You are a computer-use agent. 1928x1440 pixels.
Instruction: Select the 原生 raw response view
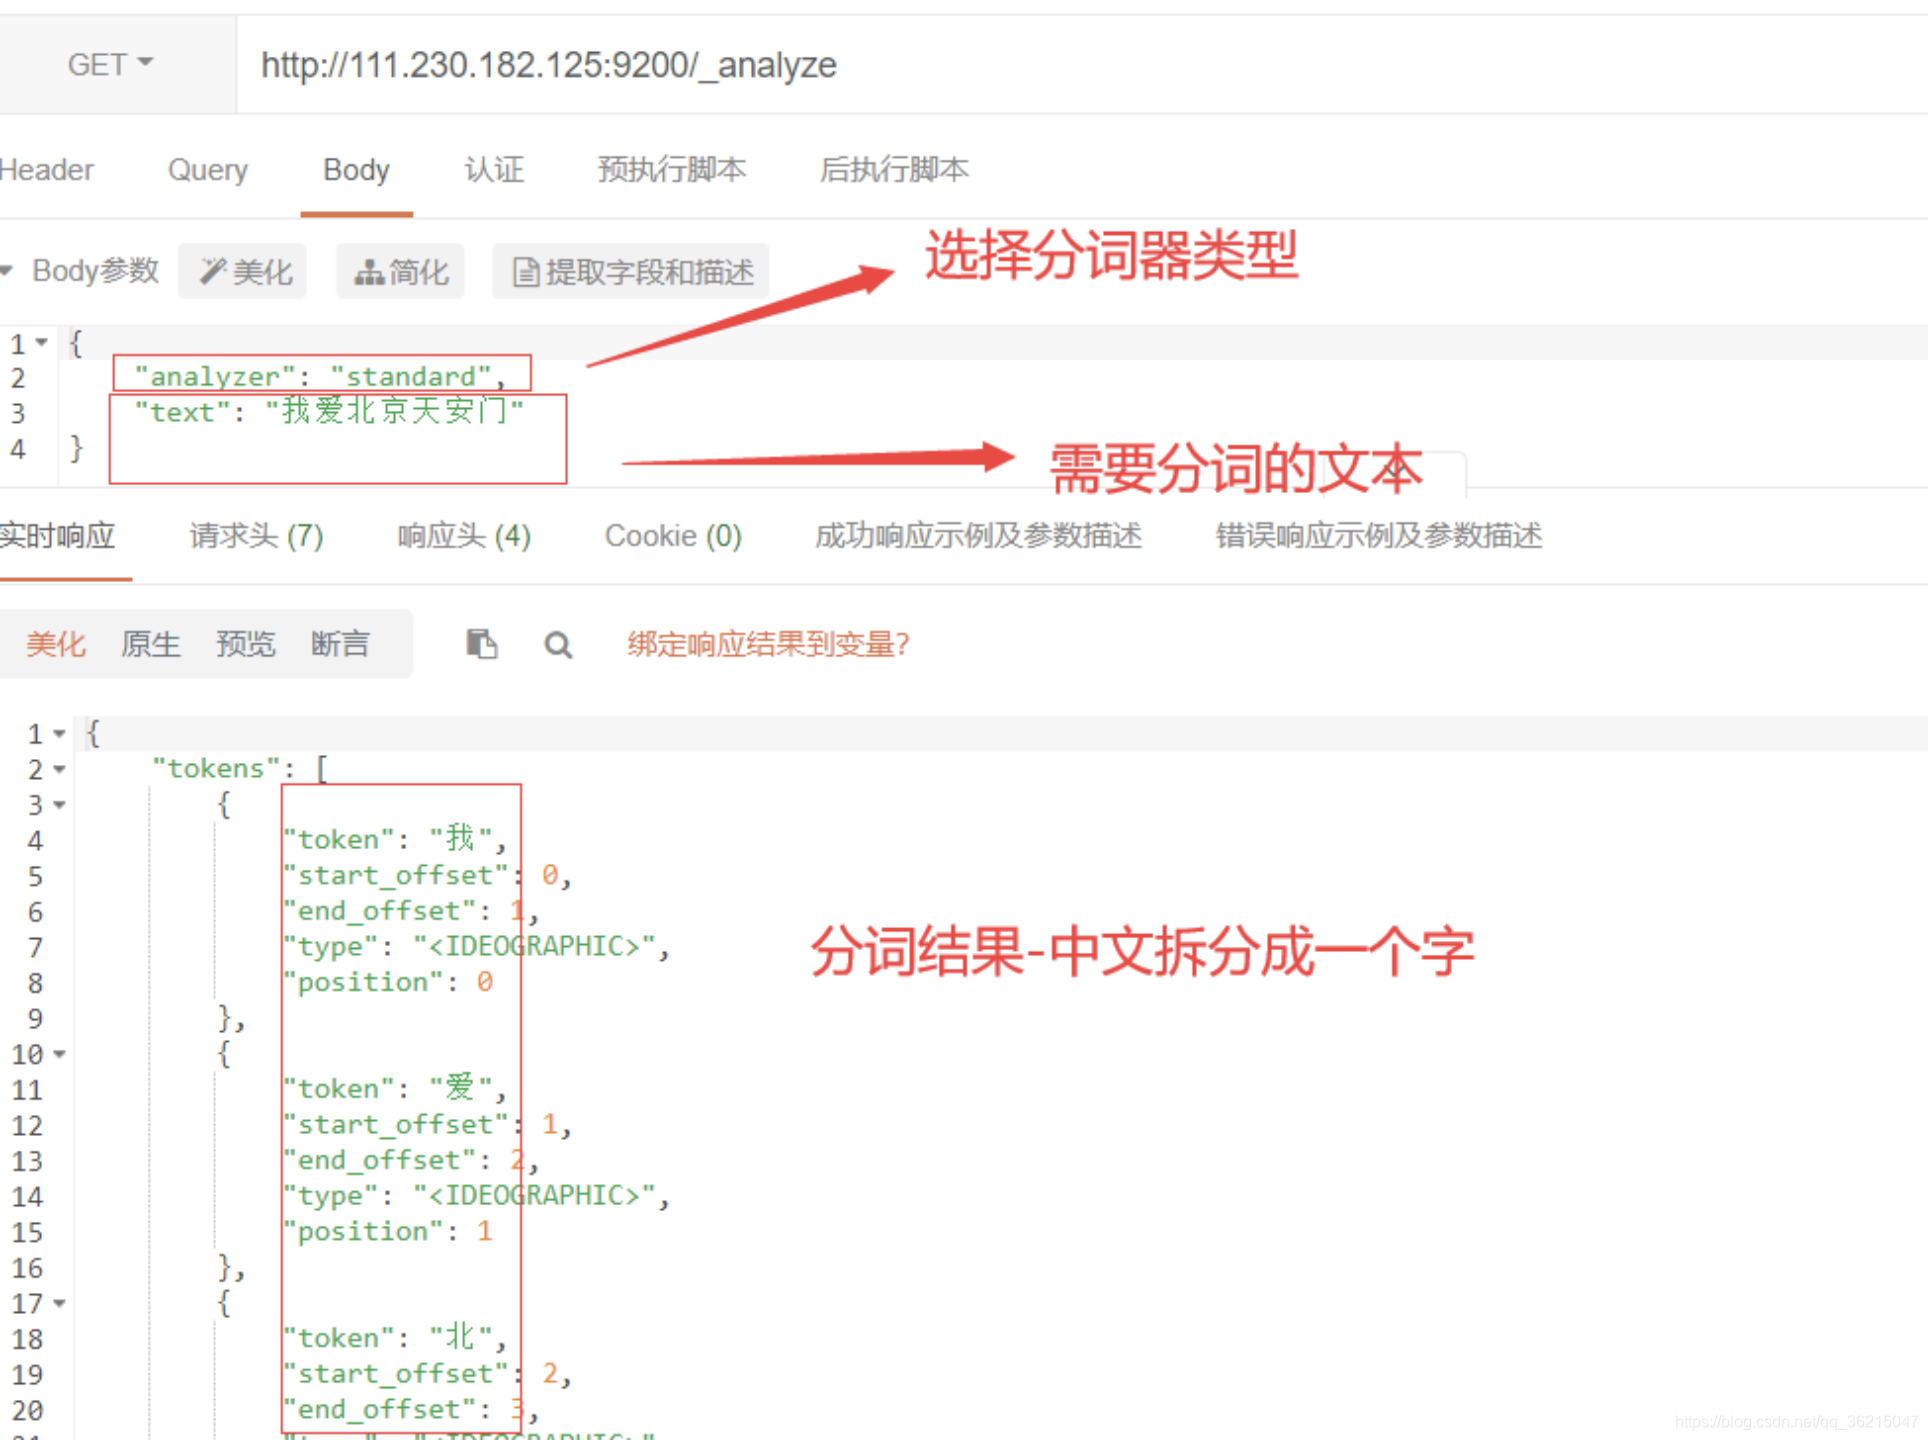click(x=150, y=644)
